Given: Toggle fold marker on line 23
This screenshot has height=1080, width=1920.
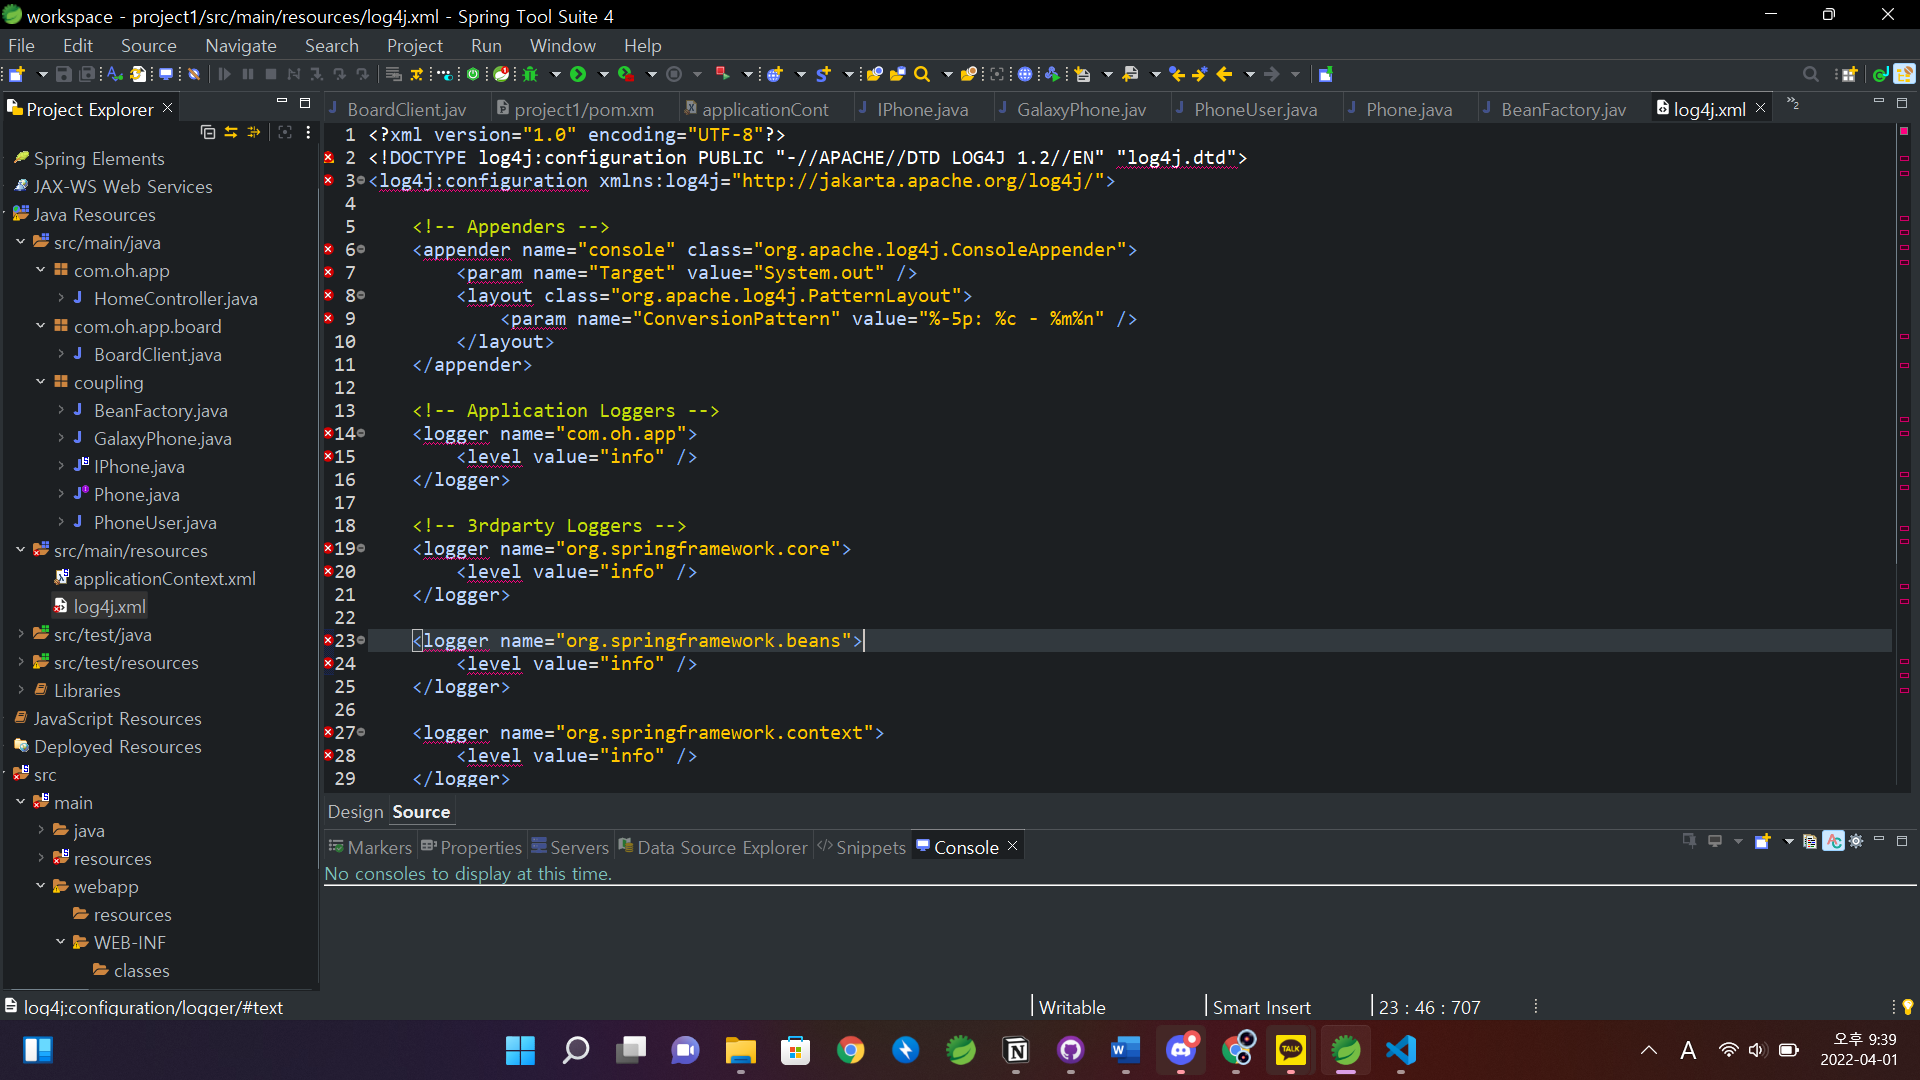Looking at the screenshot, I should click(361, 640).
